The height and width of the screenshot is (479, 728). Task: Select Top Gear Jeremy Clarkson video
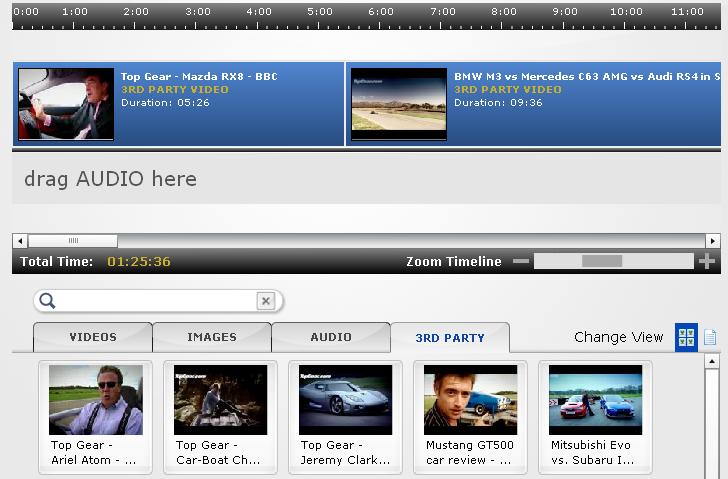pos(345,417)
